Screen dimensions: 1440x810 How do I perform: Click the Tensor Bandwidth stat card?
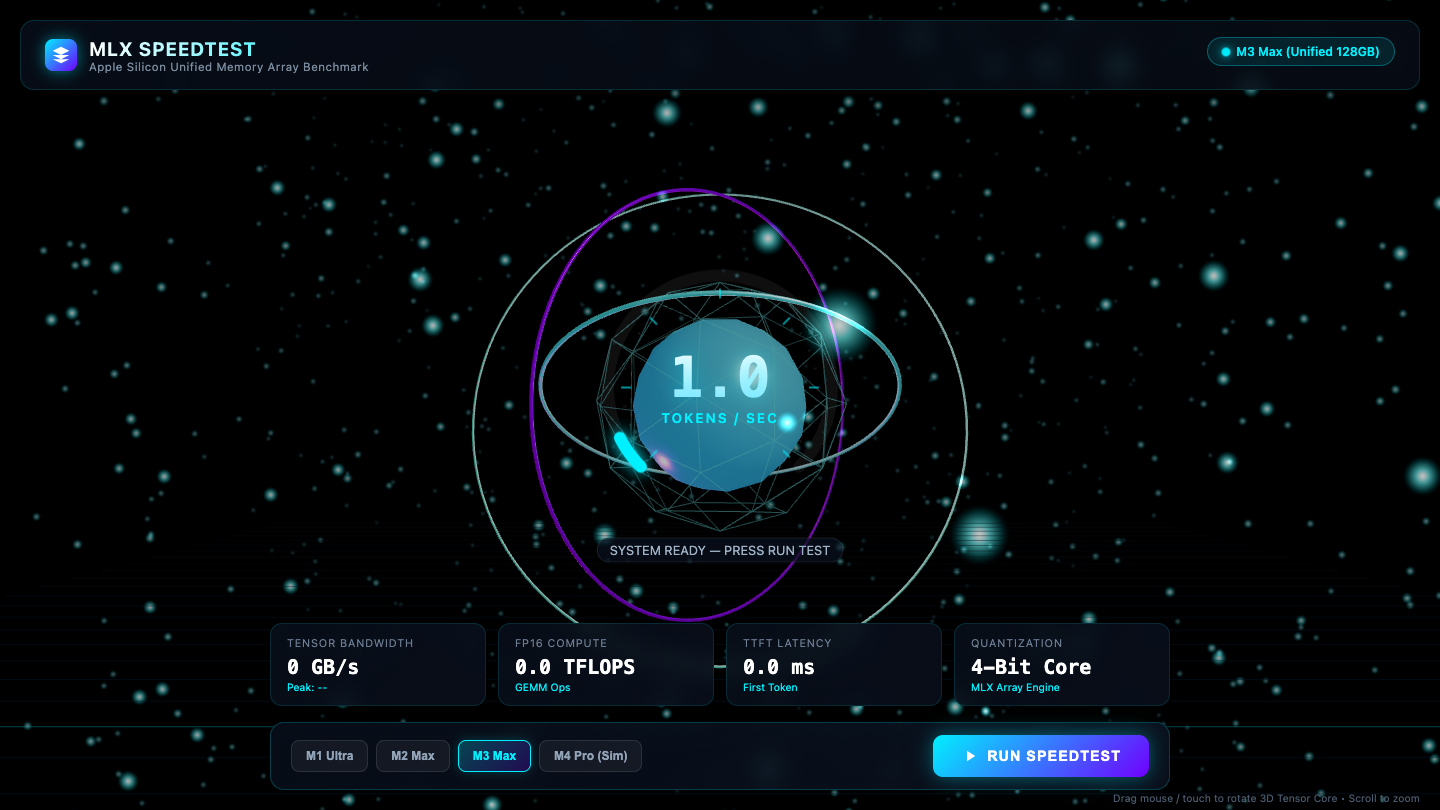pos(378,665)
